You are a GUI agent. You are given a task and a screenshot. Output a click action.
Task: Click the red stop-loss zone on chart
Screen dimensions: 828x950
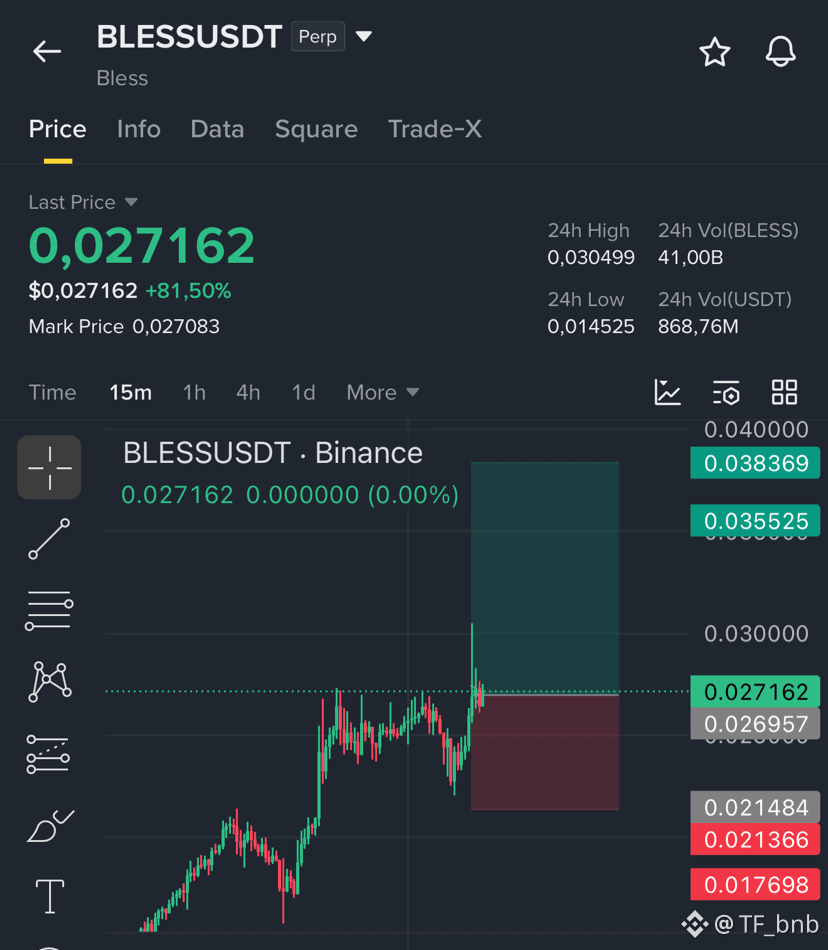point(545,752)
